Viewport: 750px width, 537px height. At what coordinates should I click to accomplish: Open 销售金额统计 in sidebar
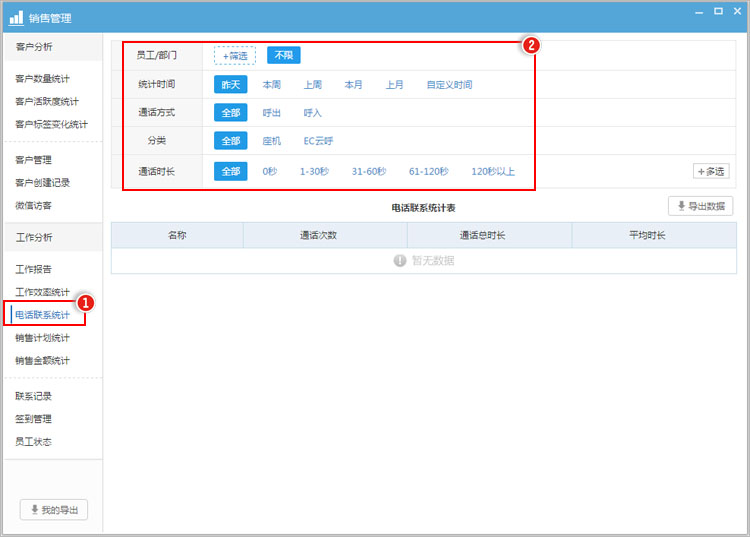[x=43, y=361]
